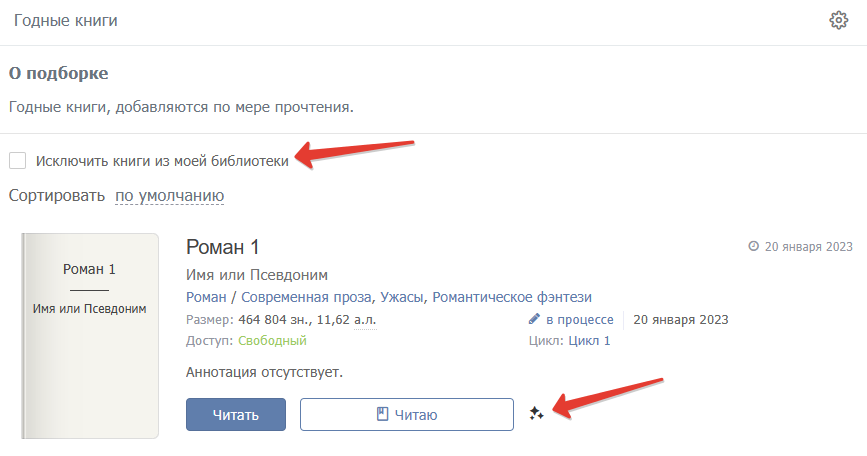Image resolution: width=867 pixels, height=456 pixels.
Task: Click the Свободный access value
Action: tap(272, 340)
